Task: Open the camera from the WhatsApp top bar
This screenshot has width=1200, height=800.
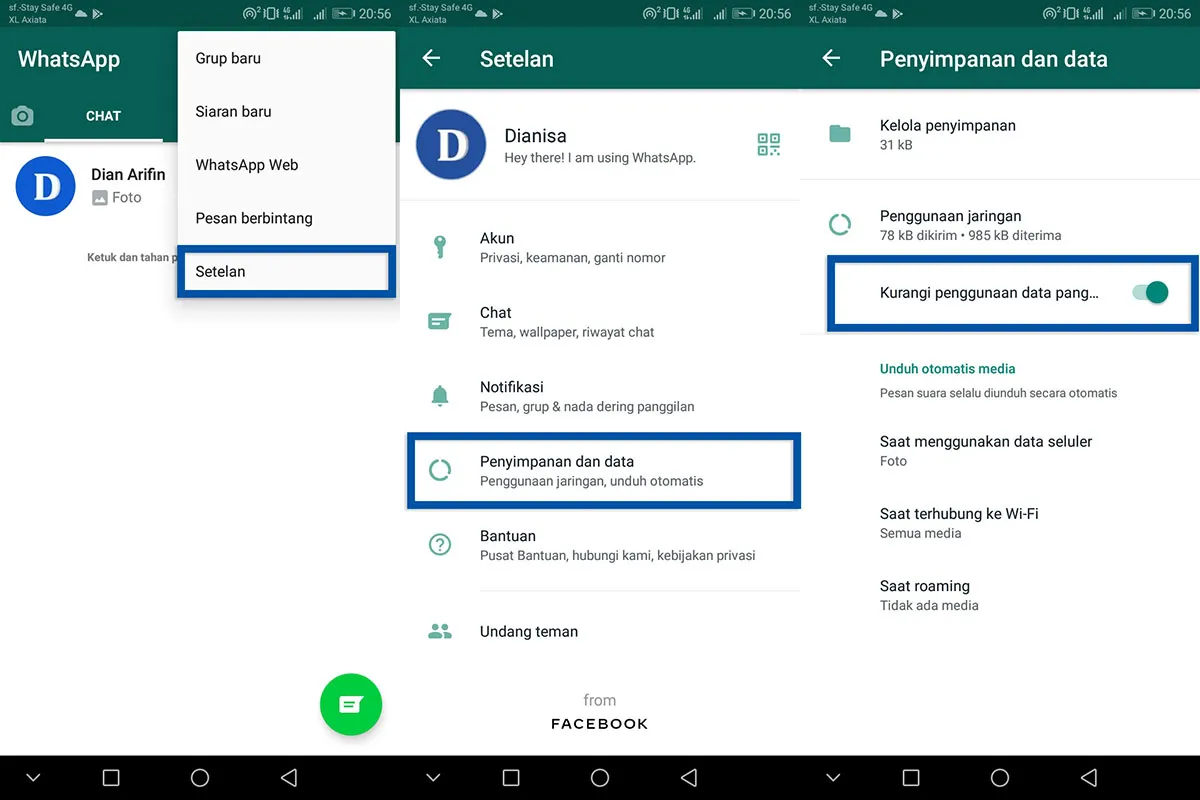Action: click(x=22, y=115)
